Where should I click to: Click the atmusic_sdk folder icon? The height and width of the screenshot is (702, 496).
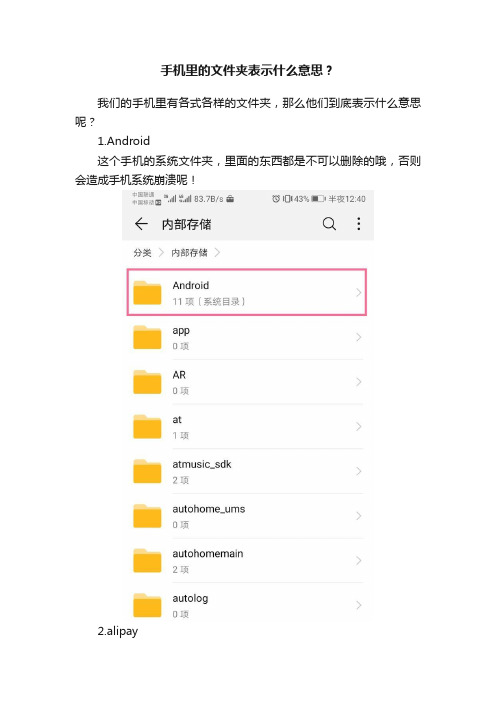point(147,471)
